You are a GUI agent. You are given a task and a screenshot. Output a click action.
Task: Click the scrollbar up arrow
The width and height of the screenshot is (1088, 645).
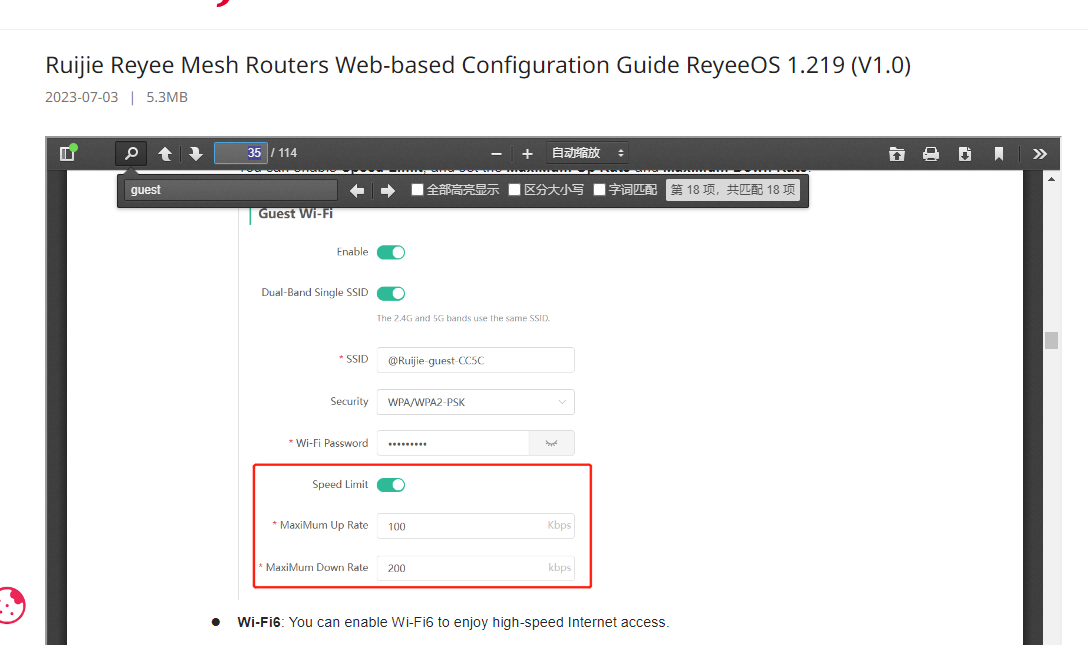click(1051, 179)
